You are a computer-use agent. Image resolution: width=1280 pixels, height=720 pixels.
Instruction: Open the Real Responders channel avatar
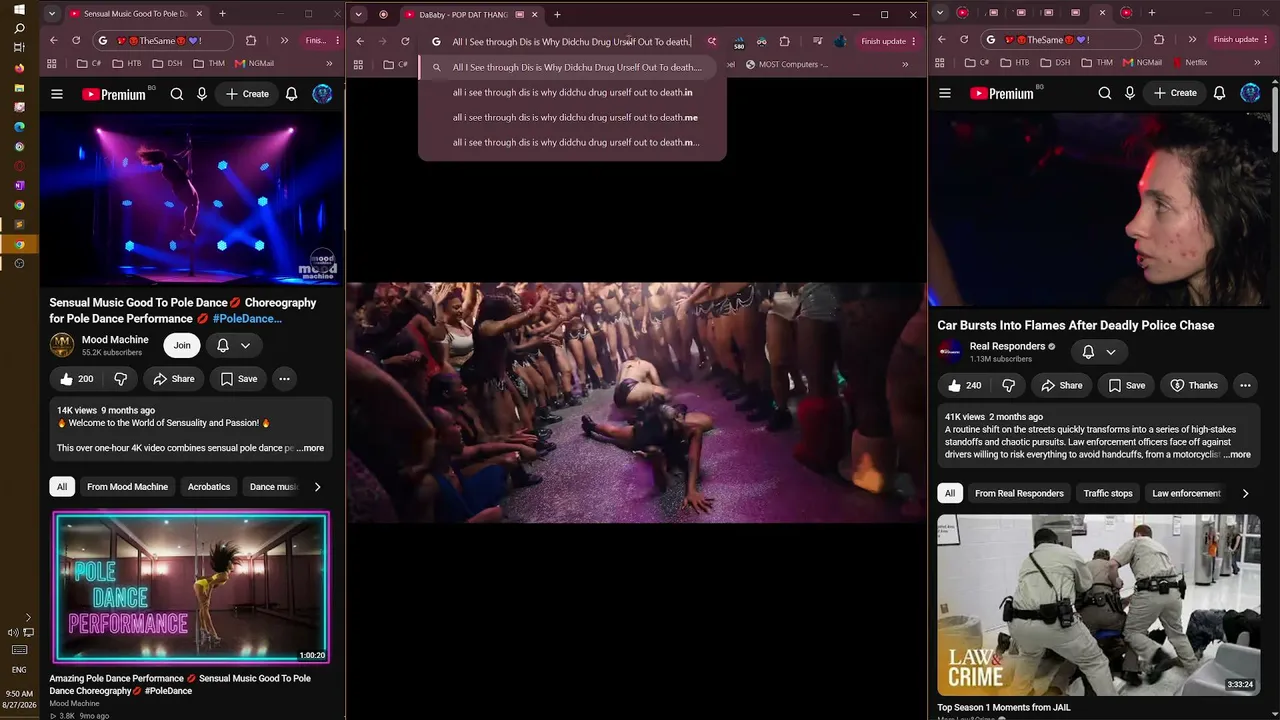coord(950,352)
